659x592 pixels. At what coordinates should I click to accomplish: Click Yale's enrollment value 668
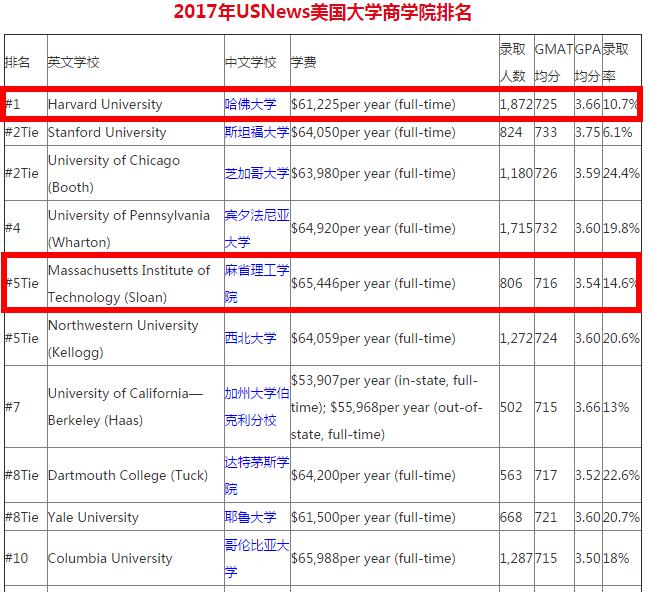(x=511, y=517)
